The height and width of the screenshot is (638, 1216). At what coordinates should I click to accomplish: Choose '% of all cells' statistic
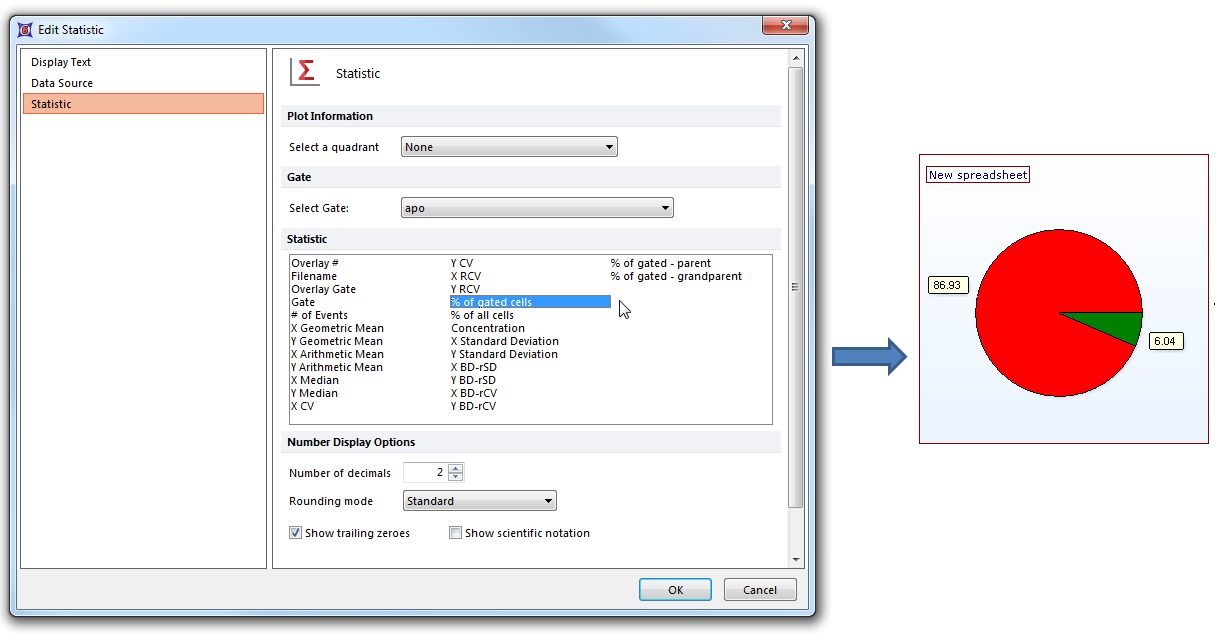tap(482, 315)
